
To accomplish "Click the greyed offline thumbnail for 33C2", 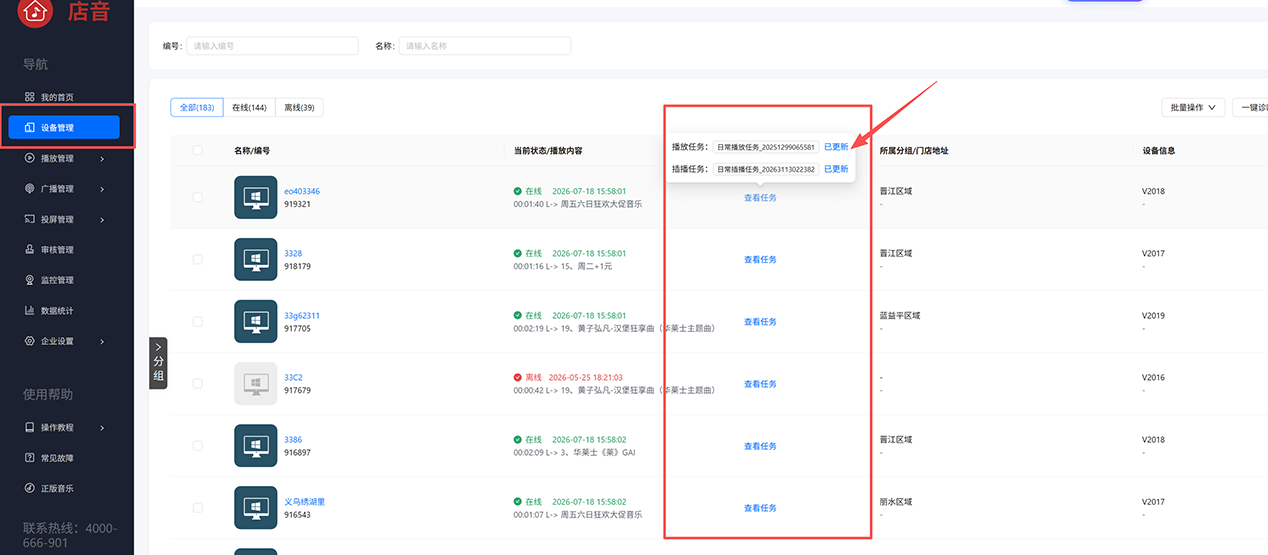I will 256,383.
